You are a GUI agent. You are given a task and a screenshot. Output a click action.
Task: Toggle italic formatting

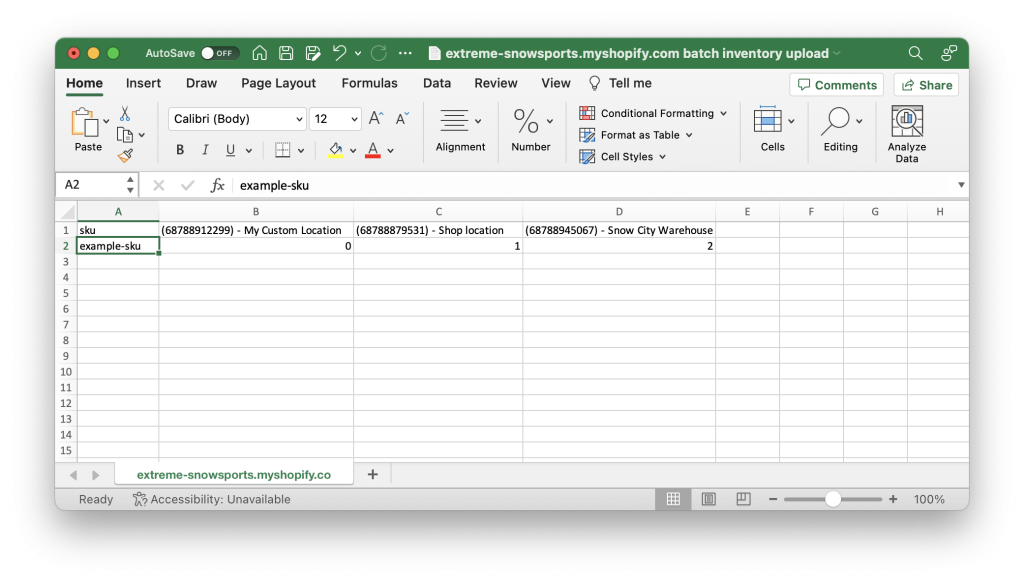click(204, 149)
